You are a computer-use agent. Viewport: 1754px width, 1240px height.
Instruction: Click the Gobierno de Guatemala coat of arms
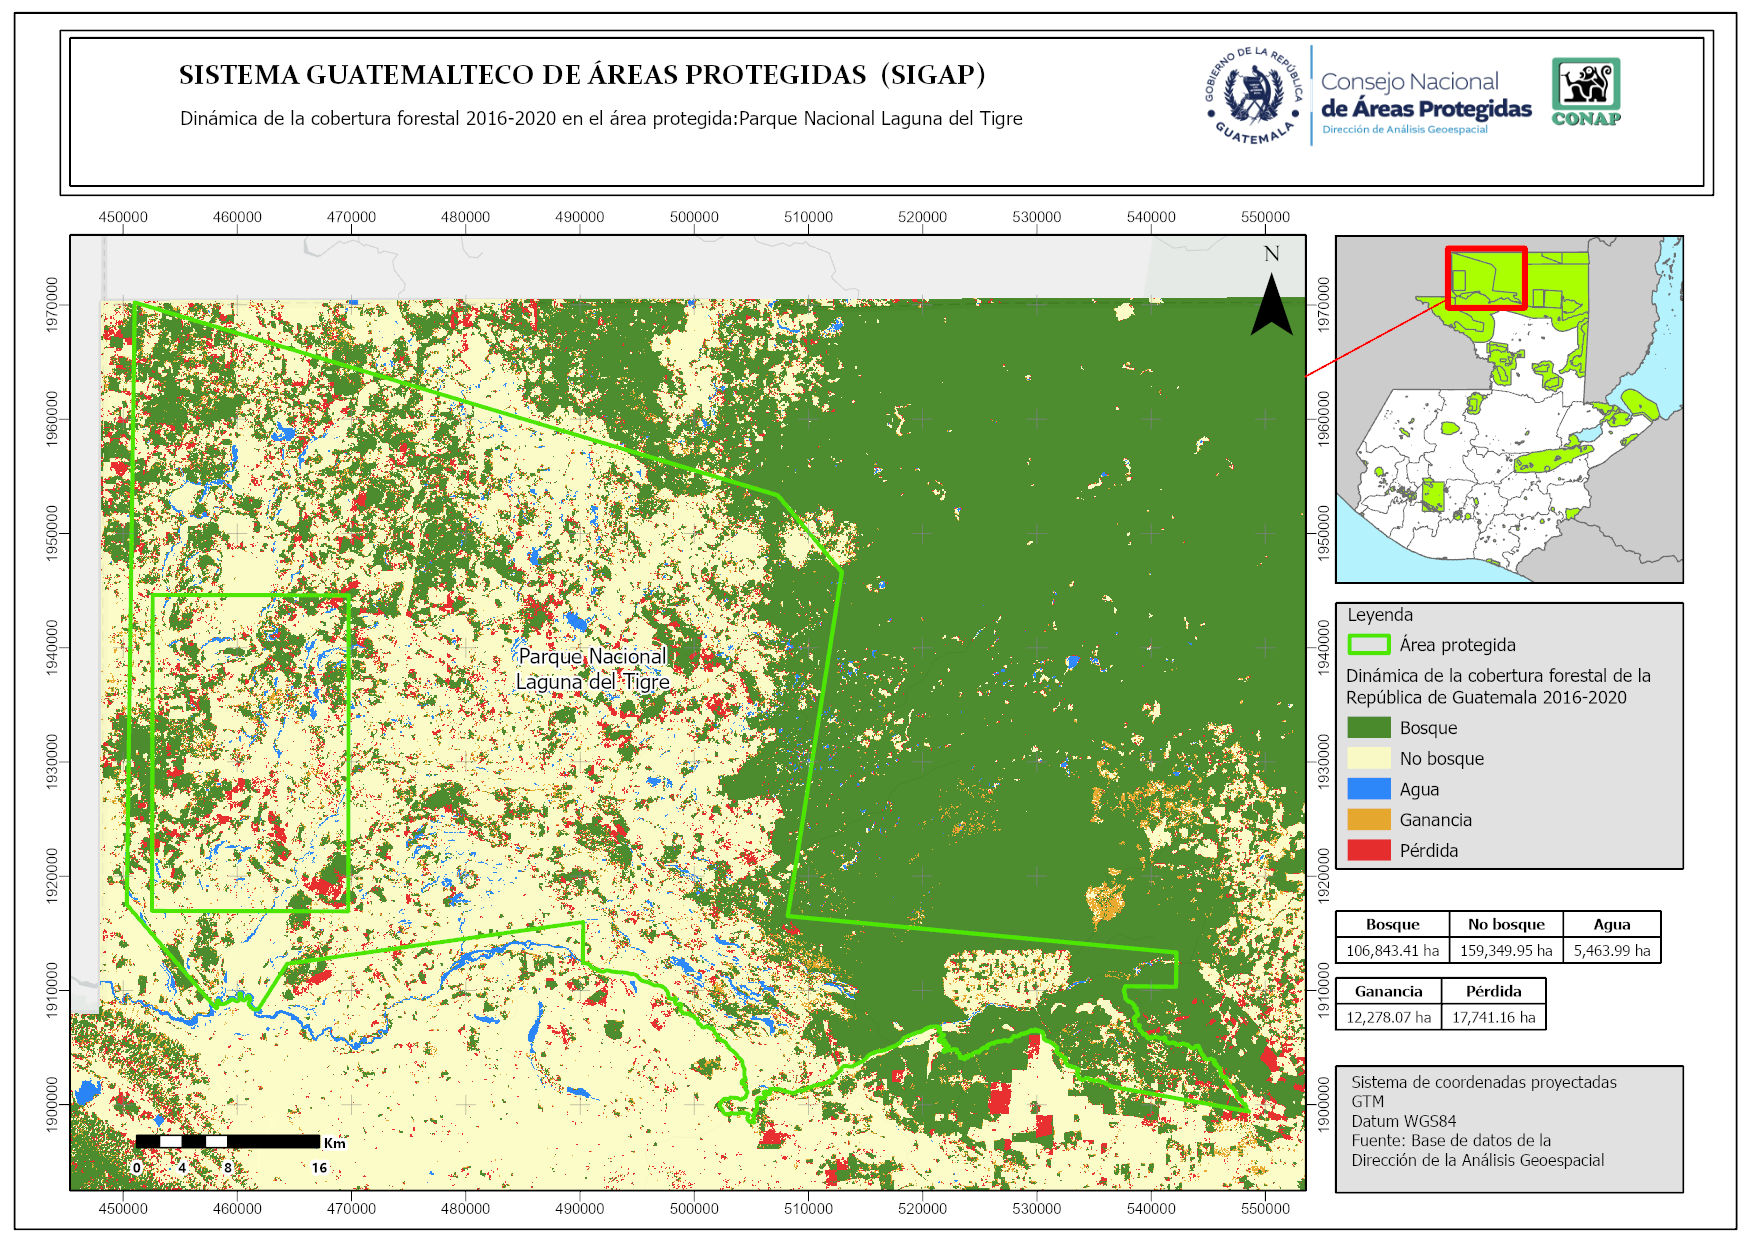click(x=1254, y=96)
